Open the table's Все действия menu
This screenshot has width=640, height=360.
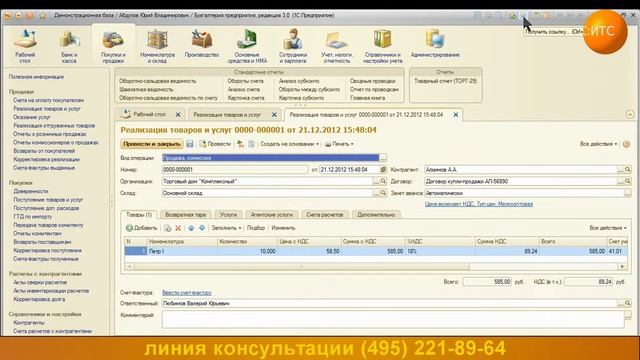click(608, 228)
